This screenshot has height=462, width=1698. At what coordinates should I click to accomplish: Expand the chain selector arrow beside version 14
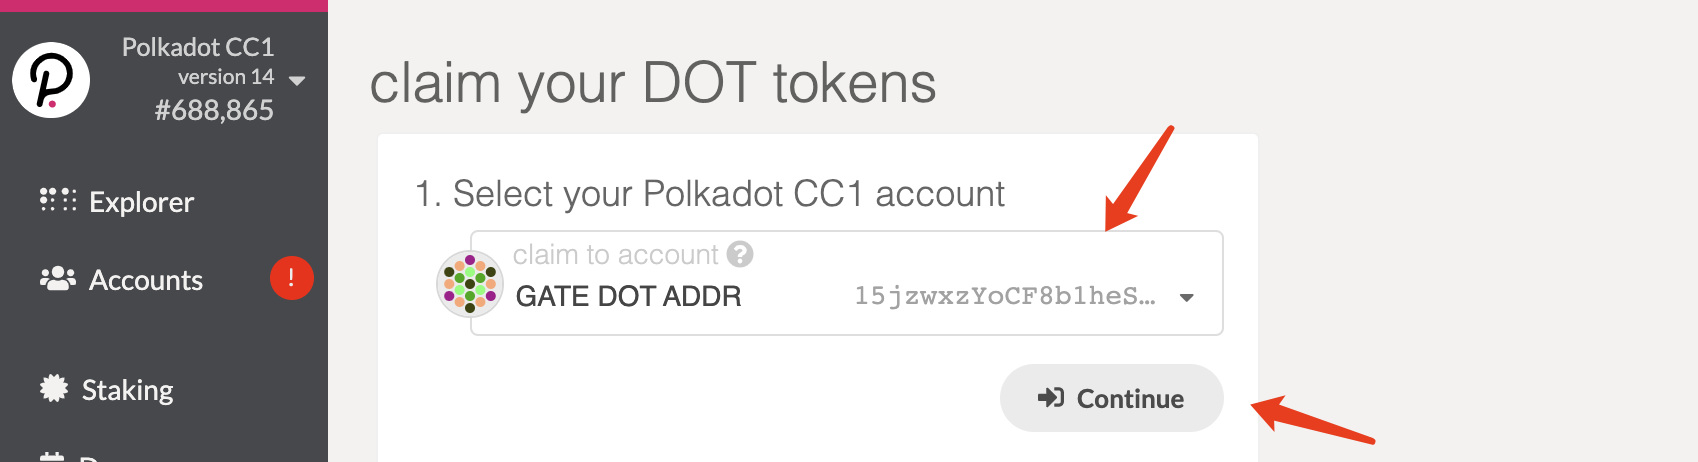coord(297,80)
